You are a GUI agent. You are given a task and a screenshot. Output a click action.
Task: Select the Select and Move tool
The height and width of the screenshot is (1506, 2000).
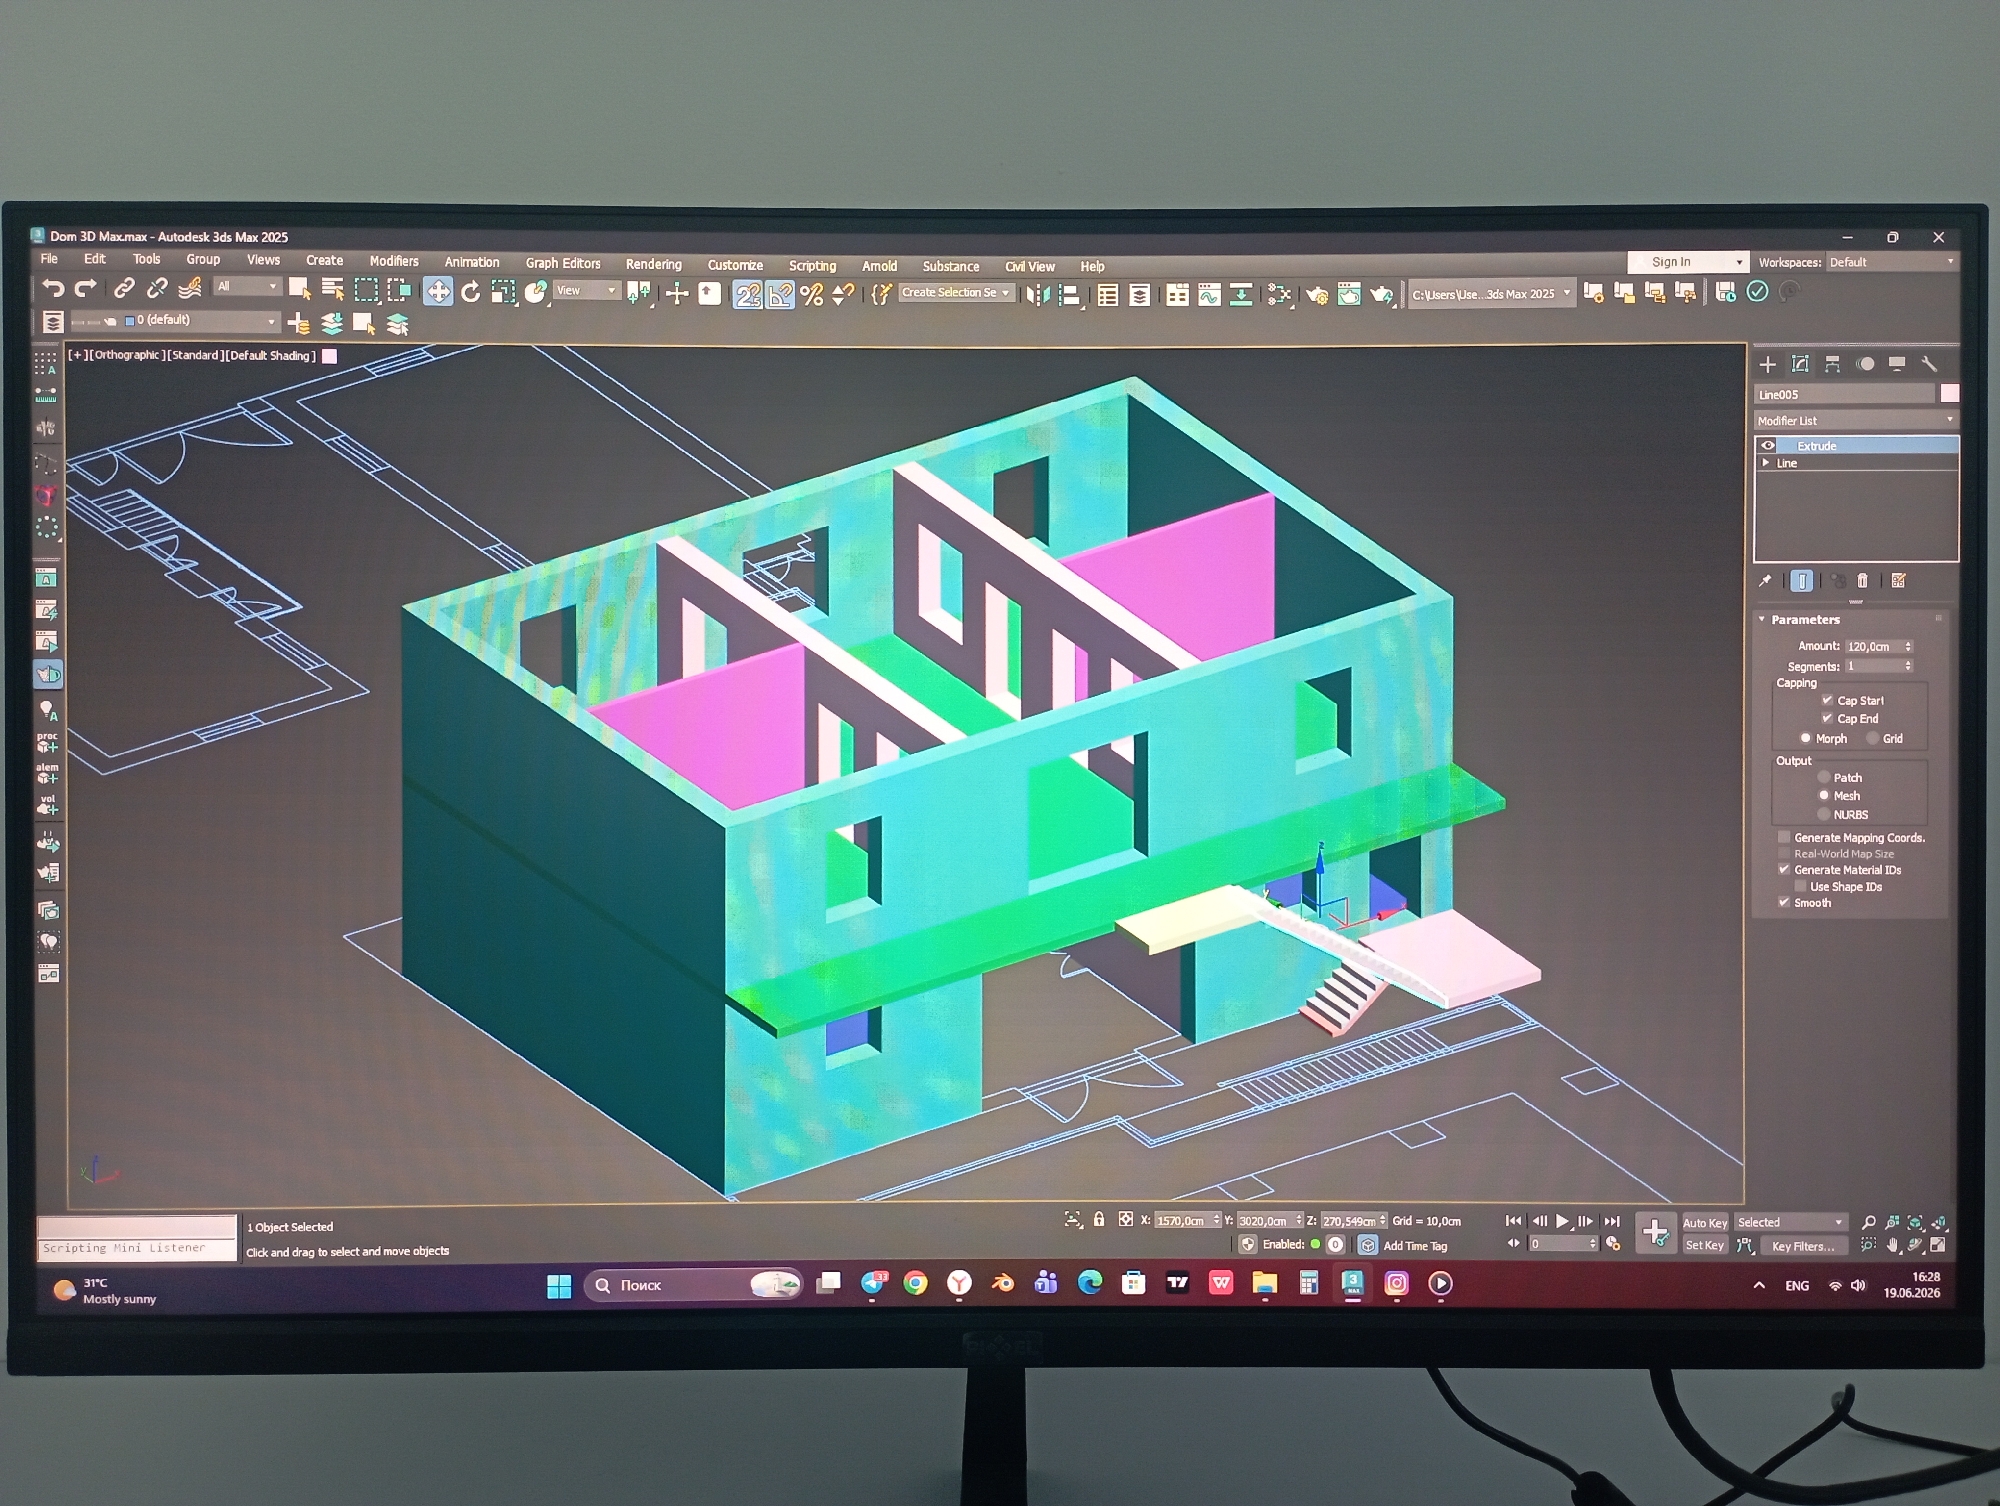coord(438,292)
